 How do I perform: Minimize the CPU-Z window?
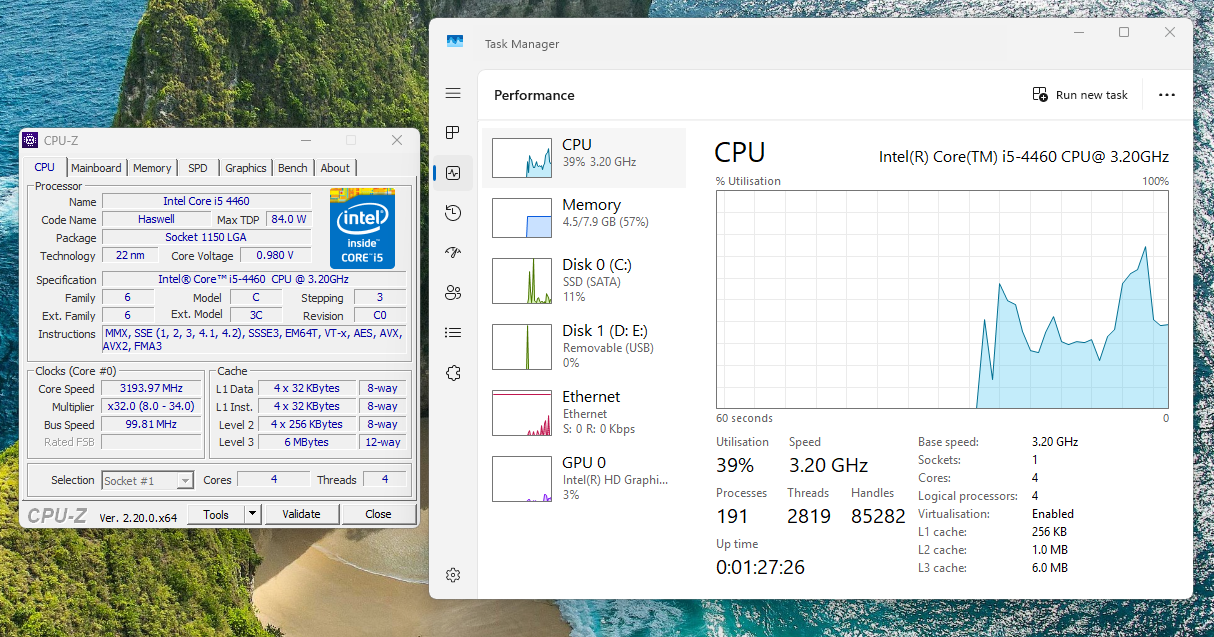305,140
